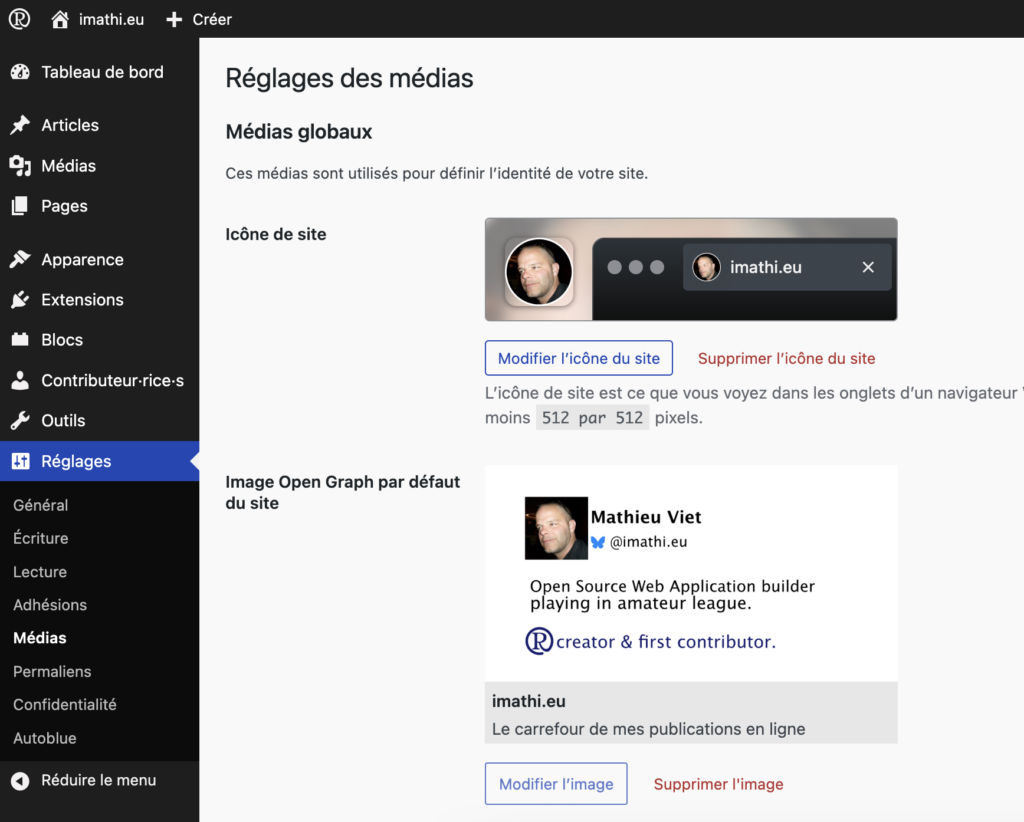1024x822 pixels.
Task: Click the Médias library icon in sidebar
Action: 20,166
